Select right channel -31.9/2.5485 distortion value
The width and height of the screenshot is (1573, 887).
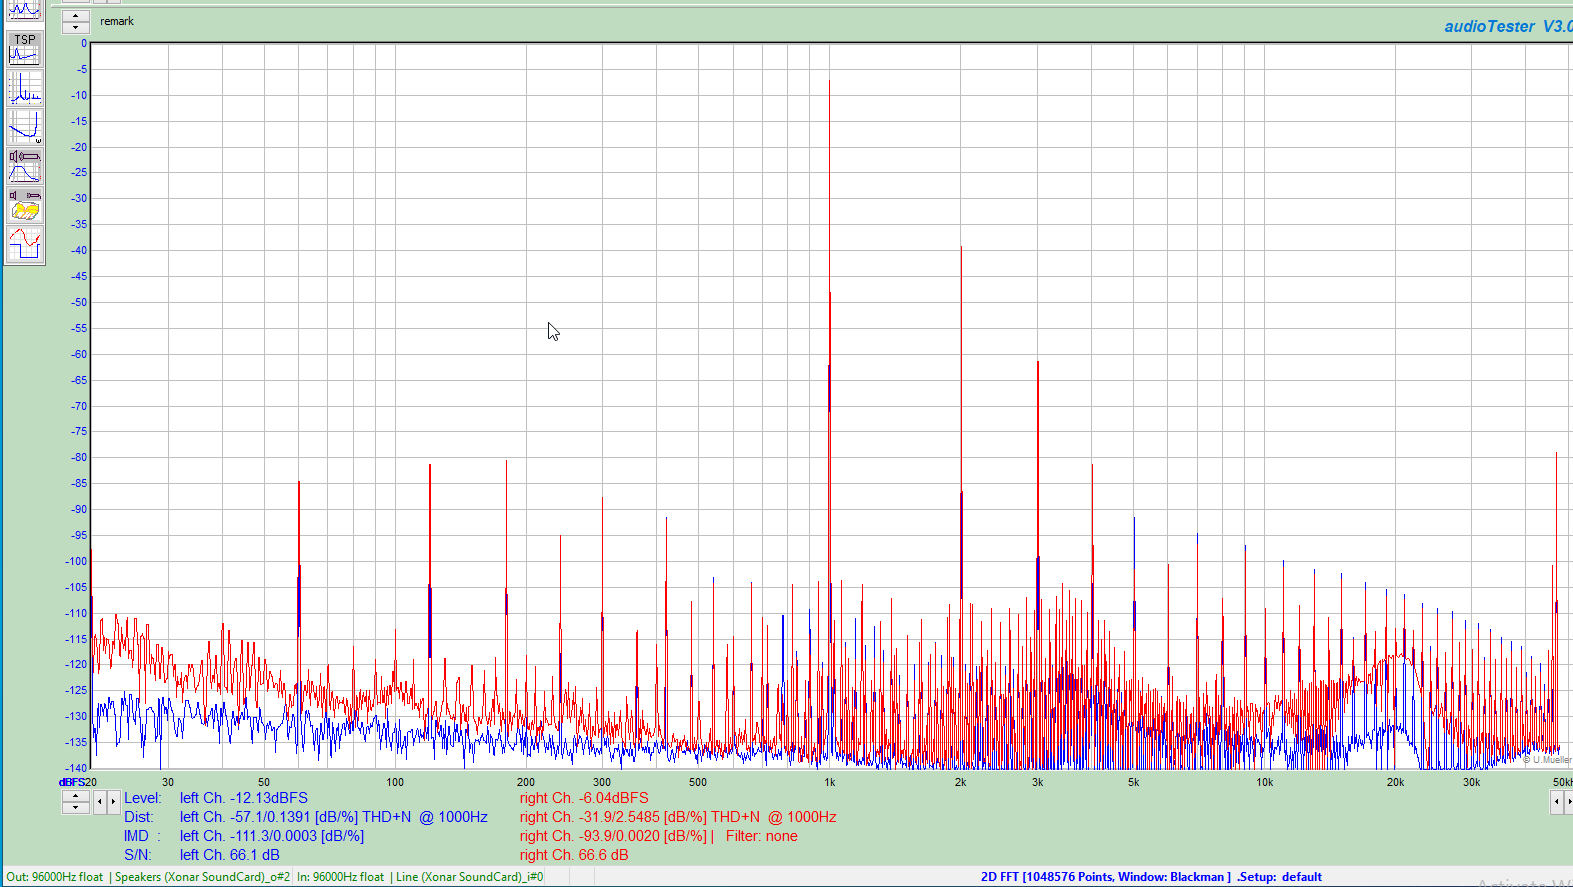click(x=678, y=817)
